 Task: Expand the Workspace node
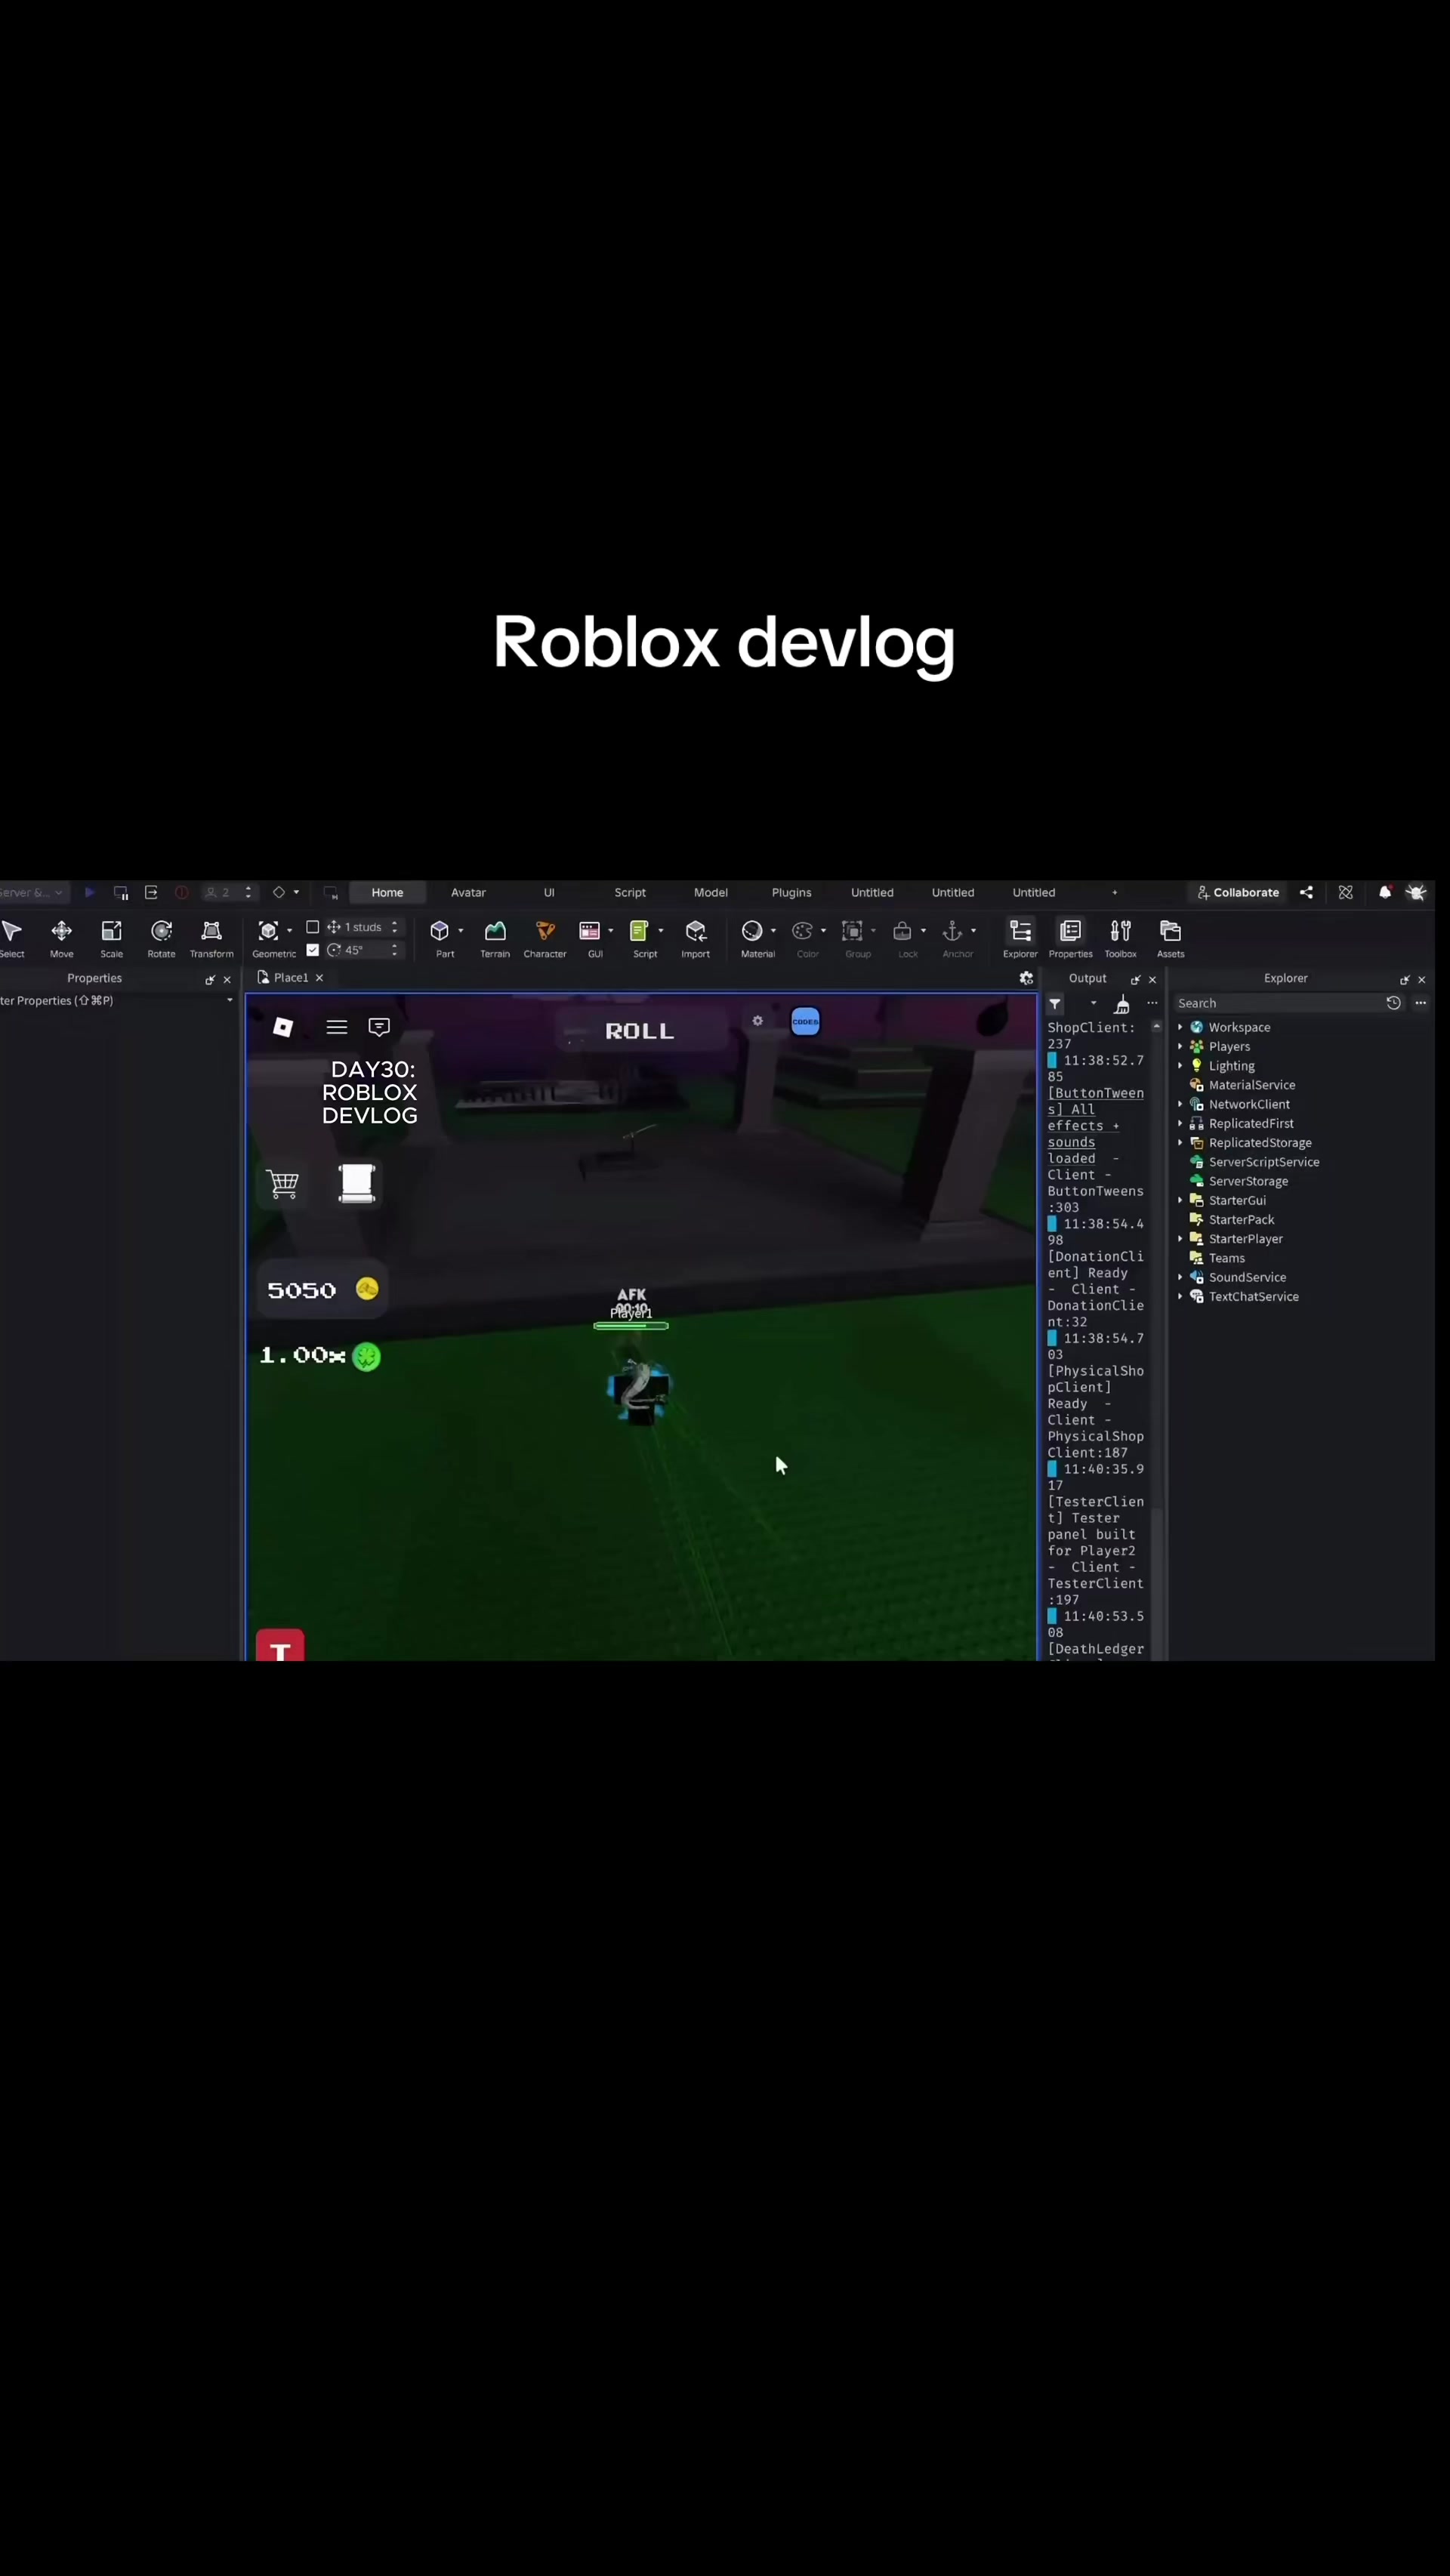pos(1180,1027)
